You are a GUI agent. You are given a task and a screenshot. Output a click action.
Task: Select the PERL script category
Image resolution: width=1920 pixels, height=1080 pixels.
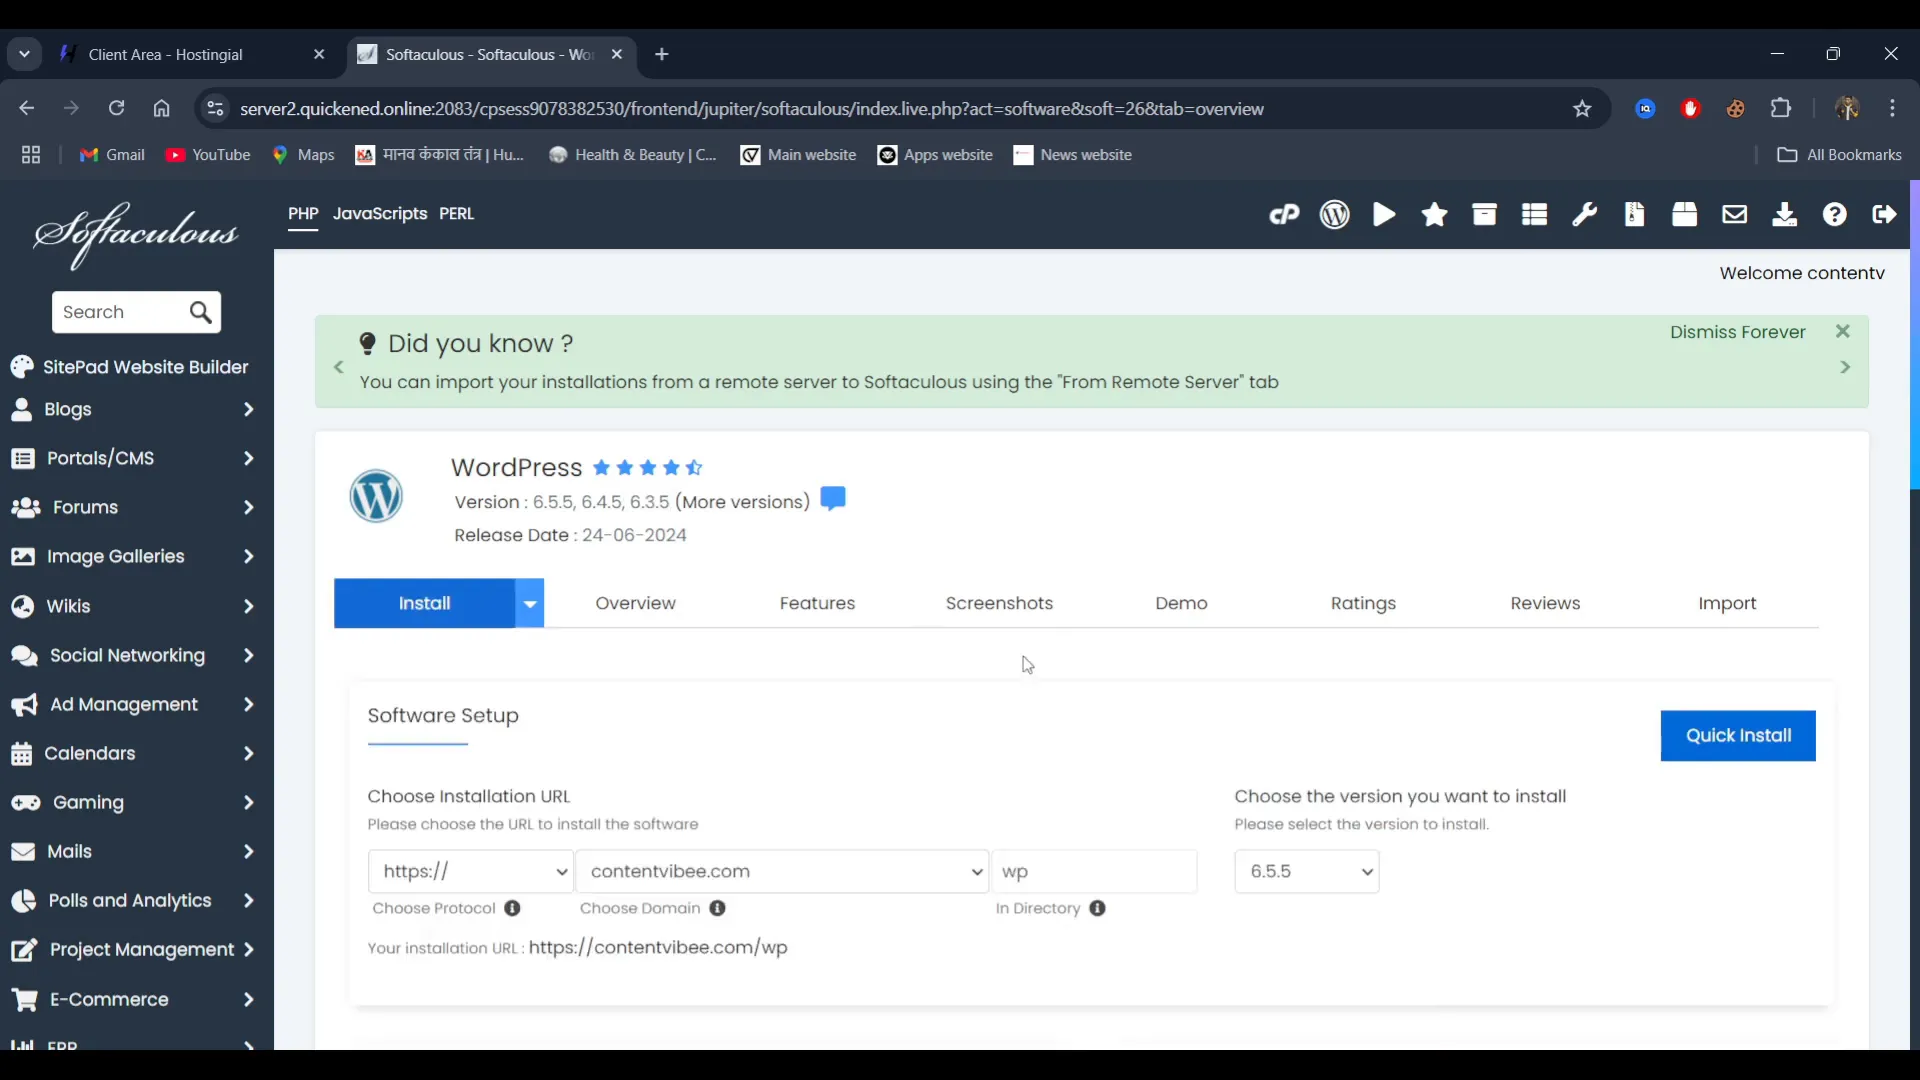point(457,214)
